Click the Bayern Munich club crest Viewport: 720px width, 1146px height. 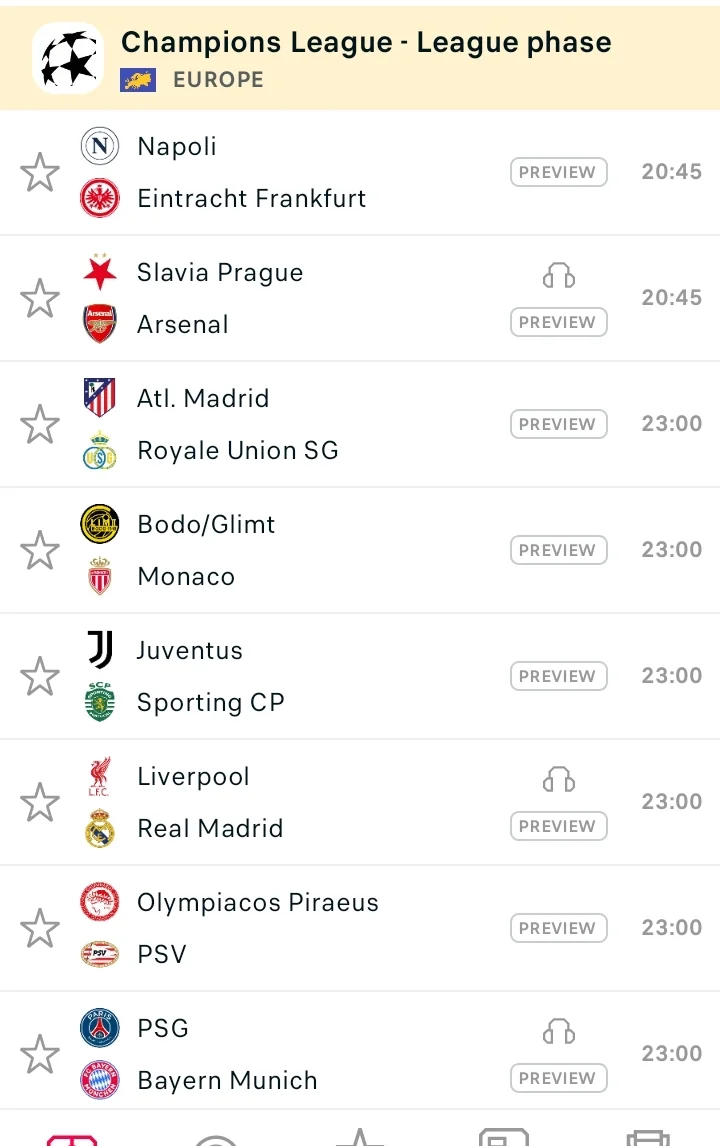pos(100,1081)
